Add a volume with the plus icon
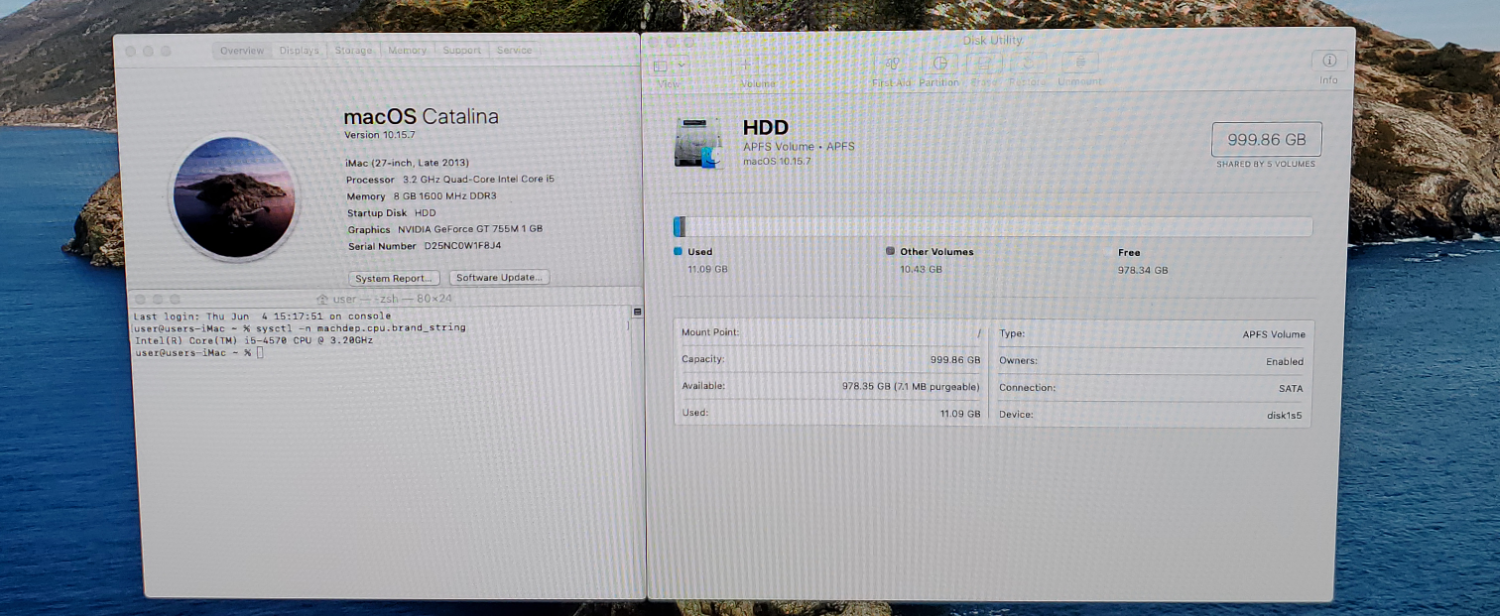1500x616 pixels. (x=745, y=64)
